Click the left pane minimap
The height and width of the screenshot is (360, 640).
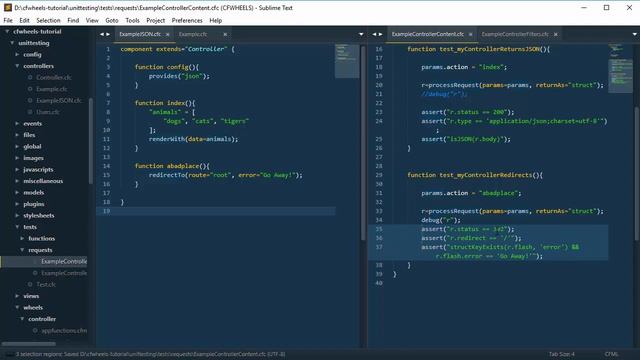pyautogui.click(x=347, y=60)
